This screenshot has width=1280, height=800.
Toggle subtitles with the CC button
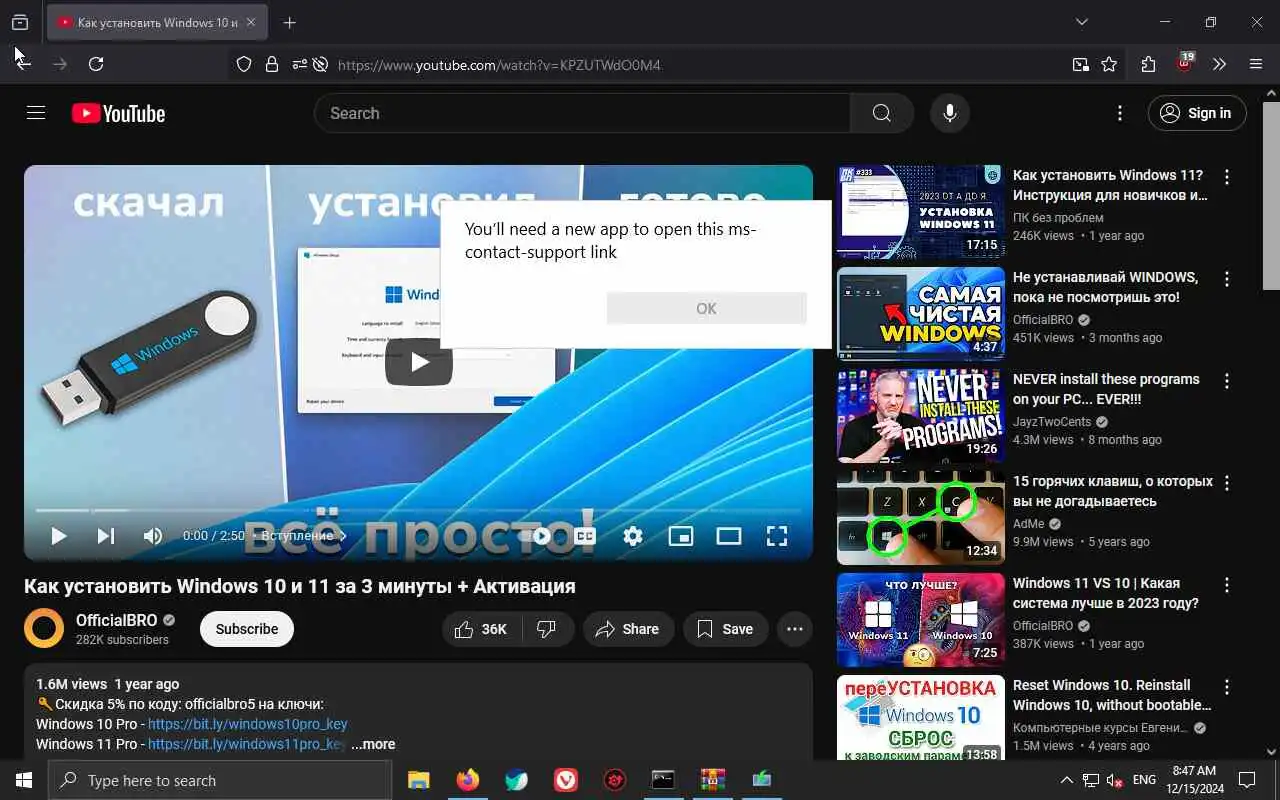coord(585,536)
